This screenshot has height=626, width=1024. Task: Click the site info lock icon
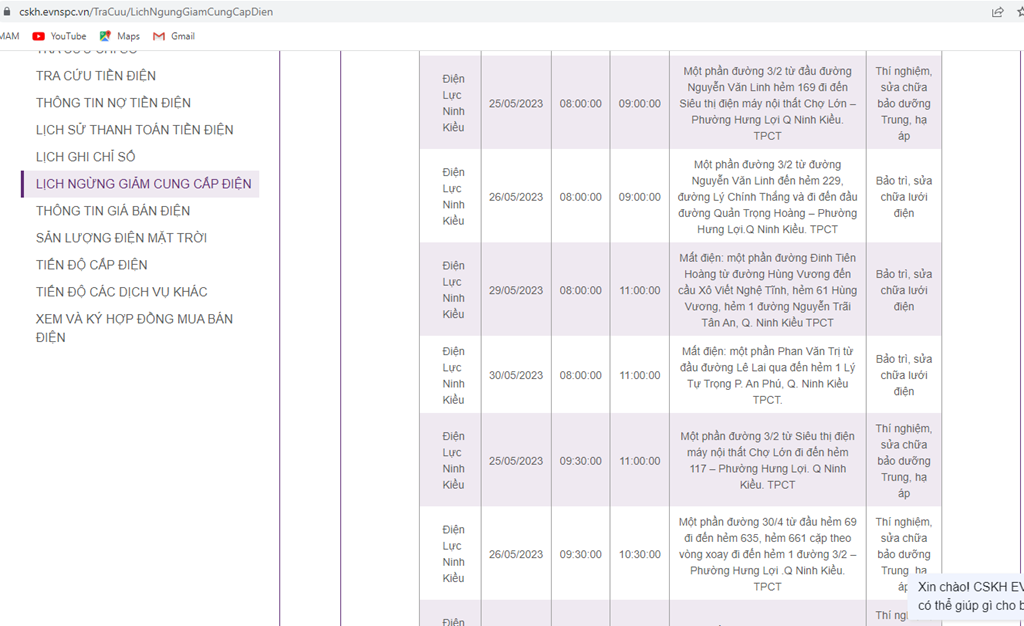click(8, 12)
